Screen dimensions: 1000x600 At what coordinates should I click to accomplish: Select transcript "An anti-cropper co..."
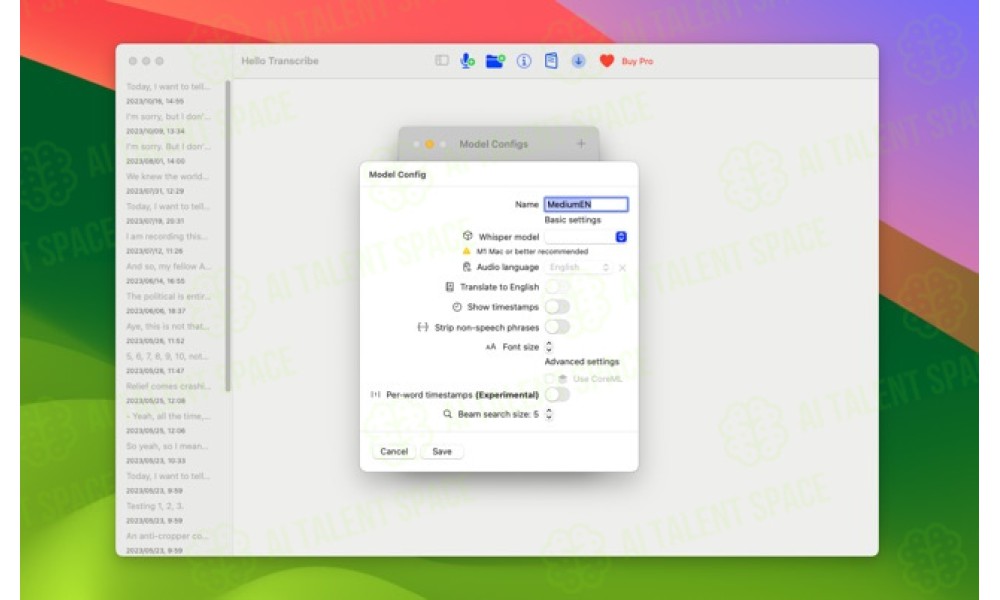168,543
